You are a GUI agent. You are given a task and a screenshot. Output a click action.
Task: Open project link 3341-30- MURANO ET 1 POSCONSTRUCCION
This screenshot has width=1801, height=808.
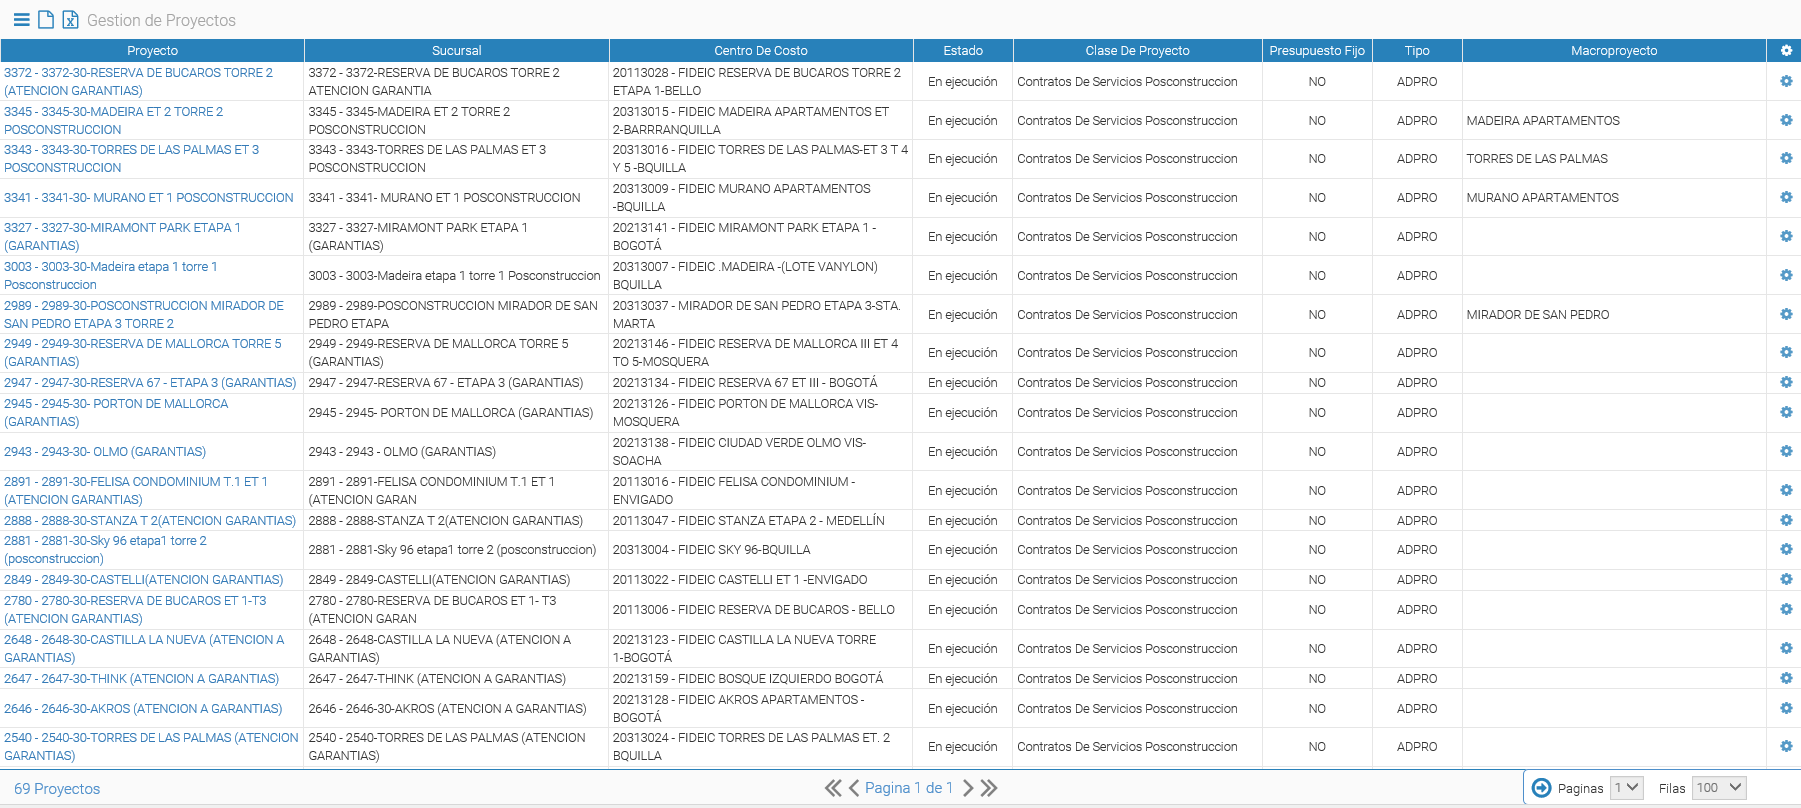pos(149,197)
